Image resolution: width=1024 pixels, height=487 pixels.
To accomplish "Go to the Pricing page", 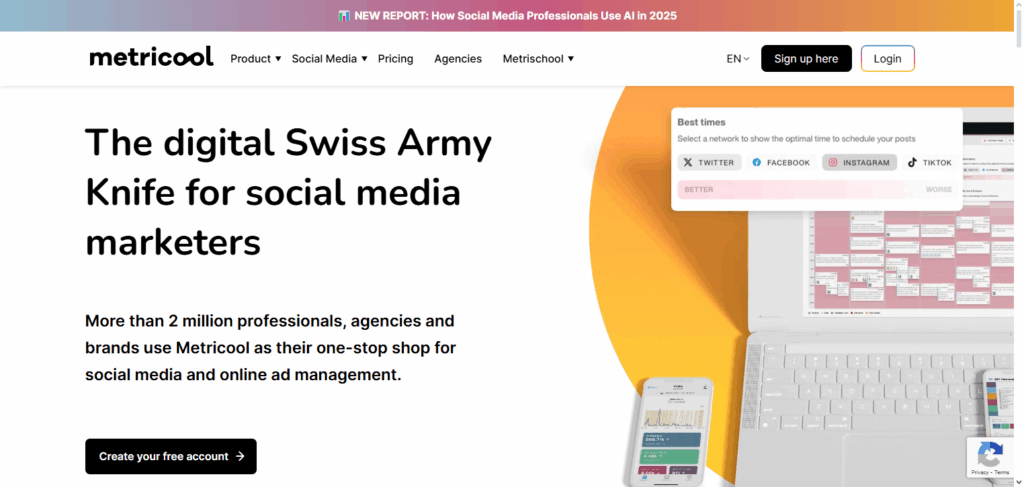I will point(395,59).
